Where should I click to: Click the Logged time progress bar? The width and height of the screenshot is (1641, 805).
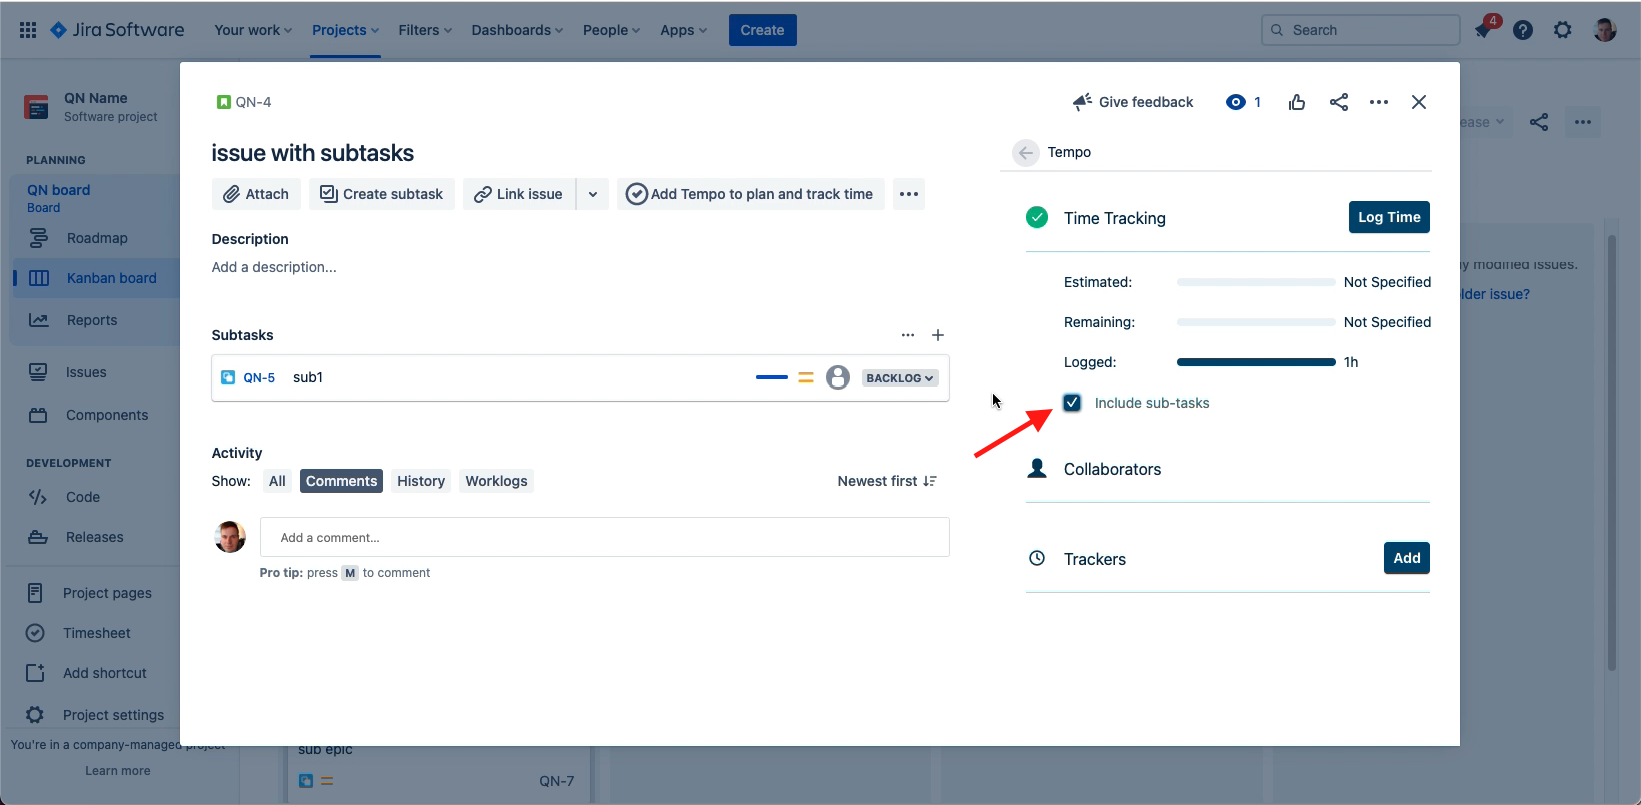pyautogui.click(x=1256, y=362)
